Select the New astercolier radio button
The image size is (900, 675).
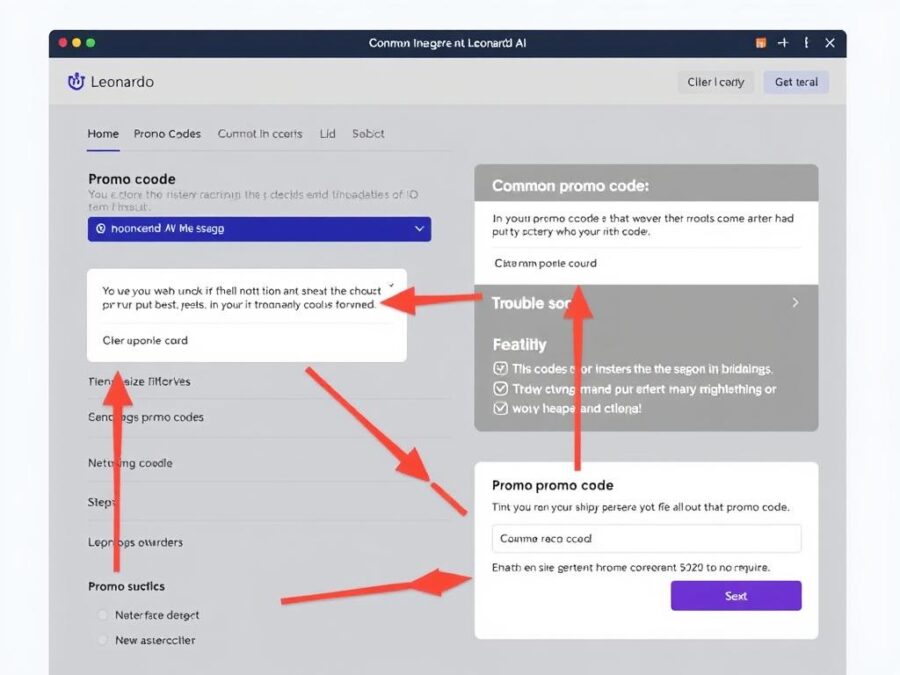click(x=102, y=640)
